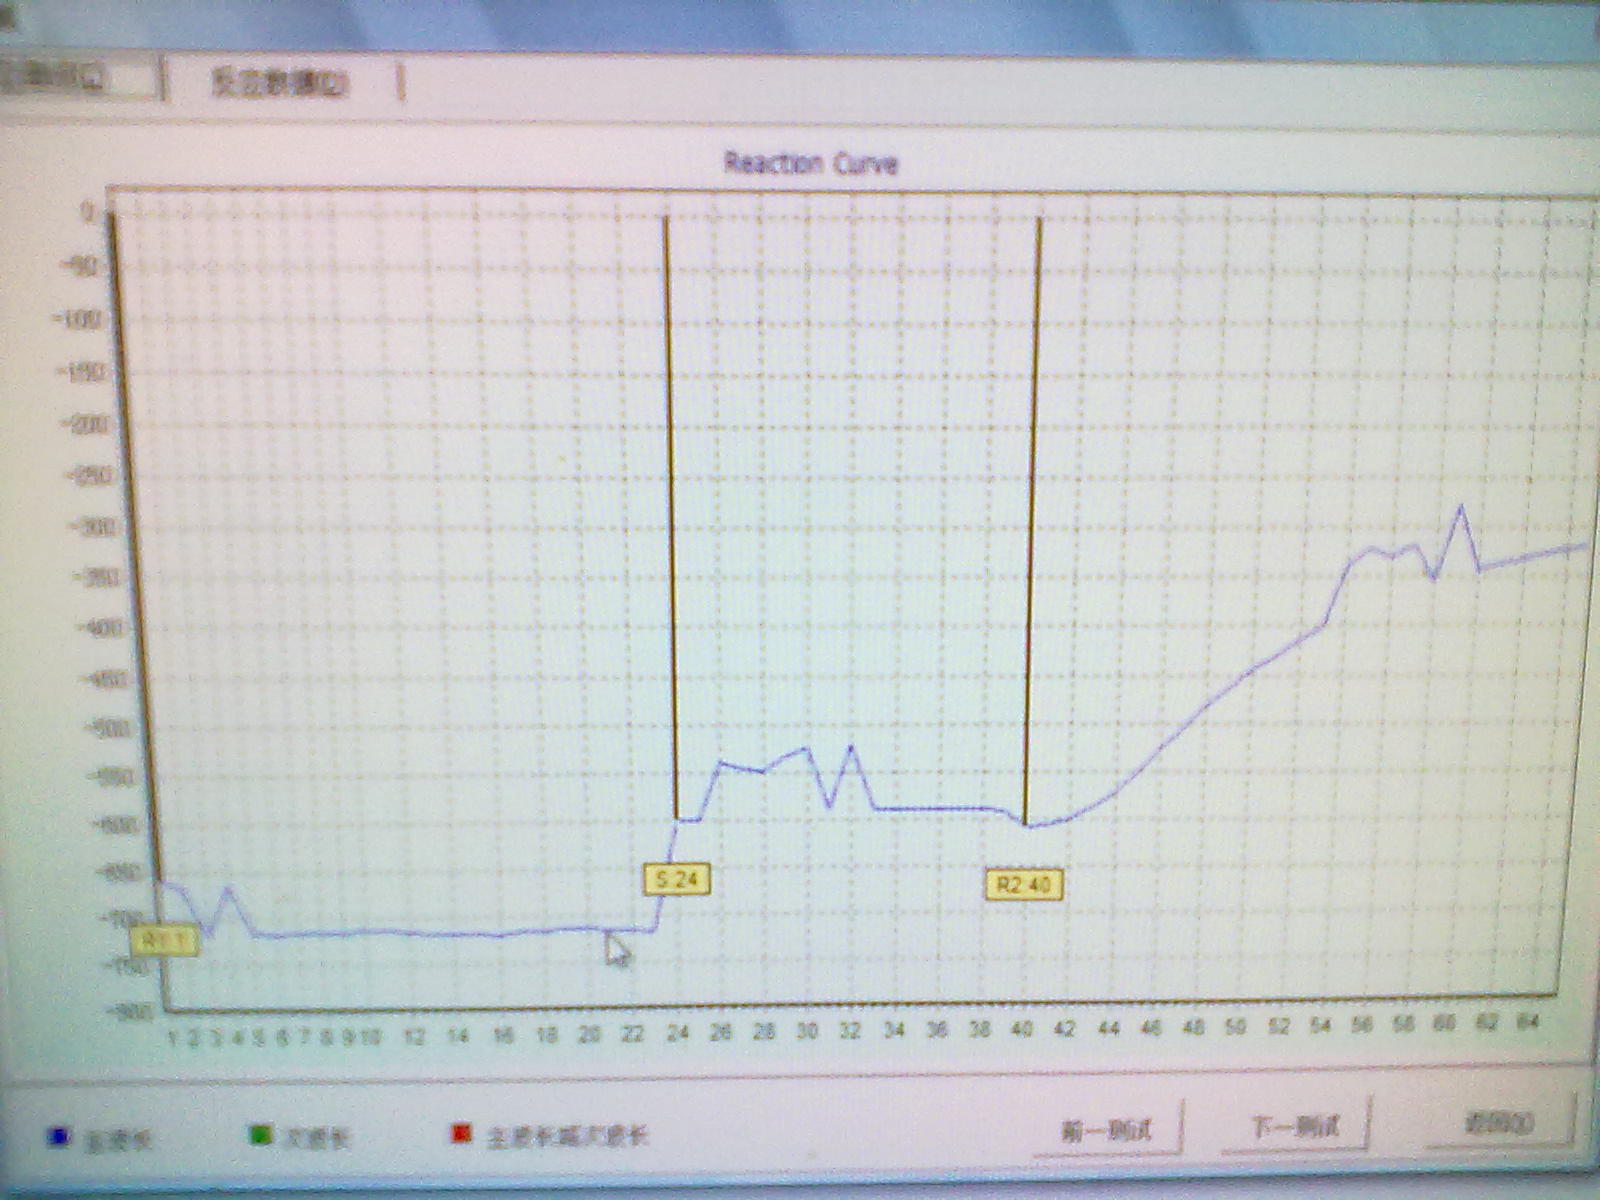This screenshot has width=1600, height=1200.
Task: Click the y-axis tick label -200
Action: (x=85, y=424)
